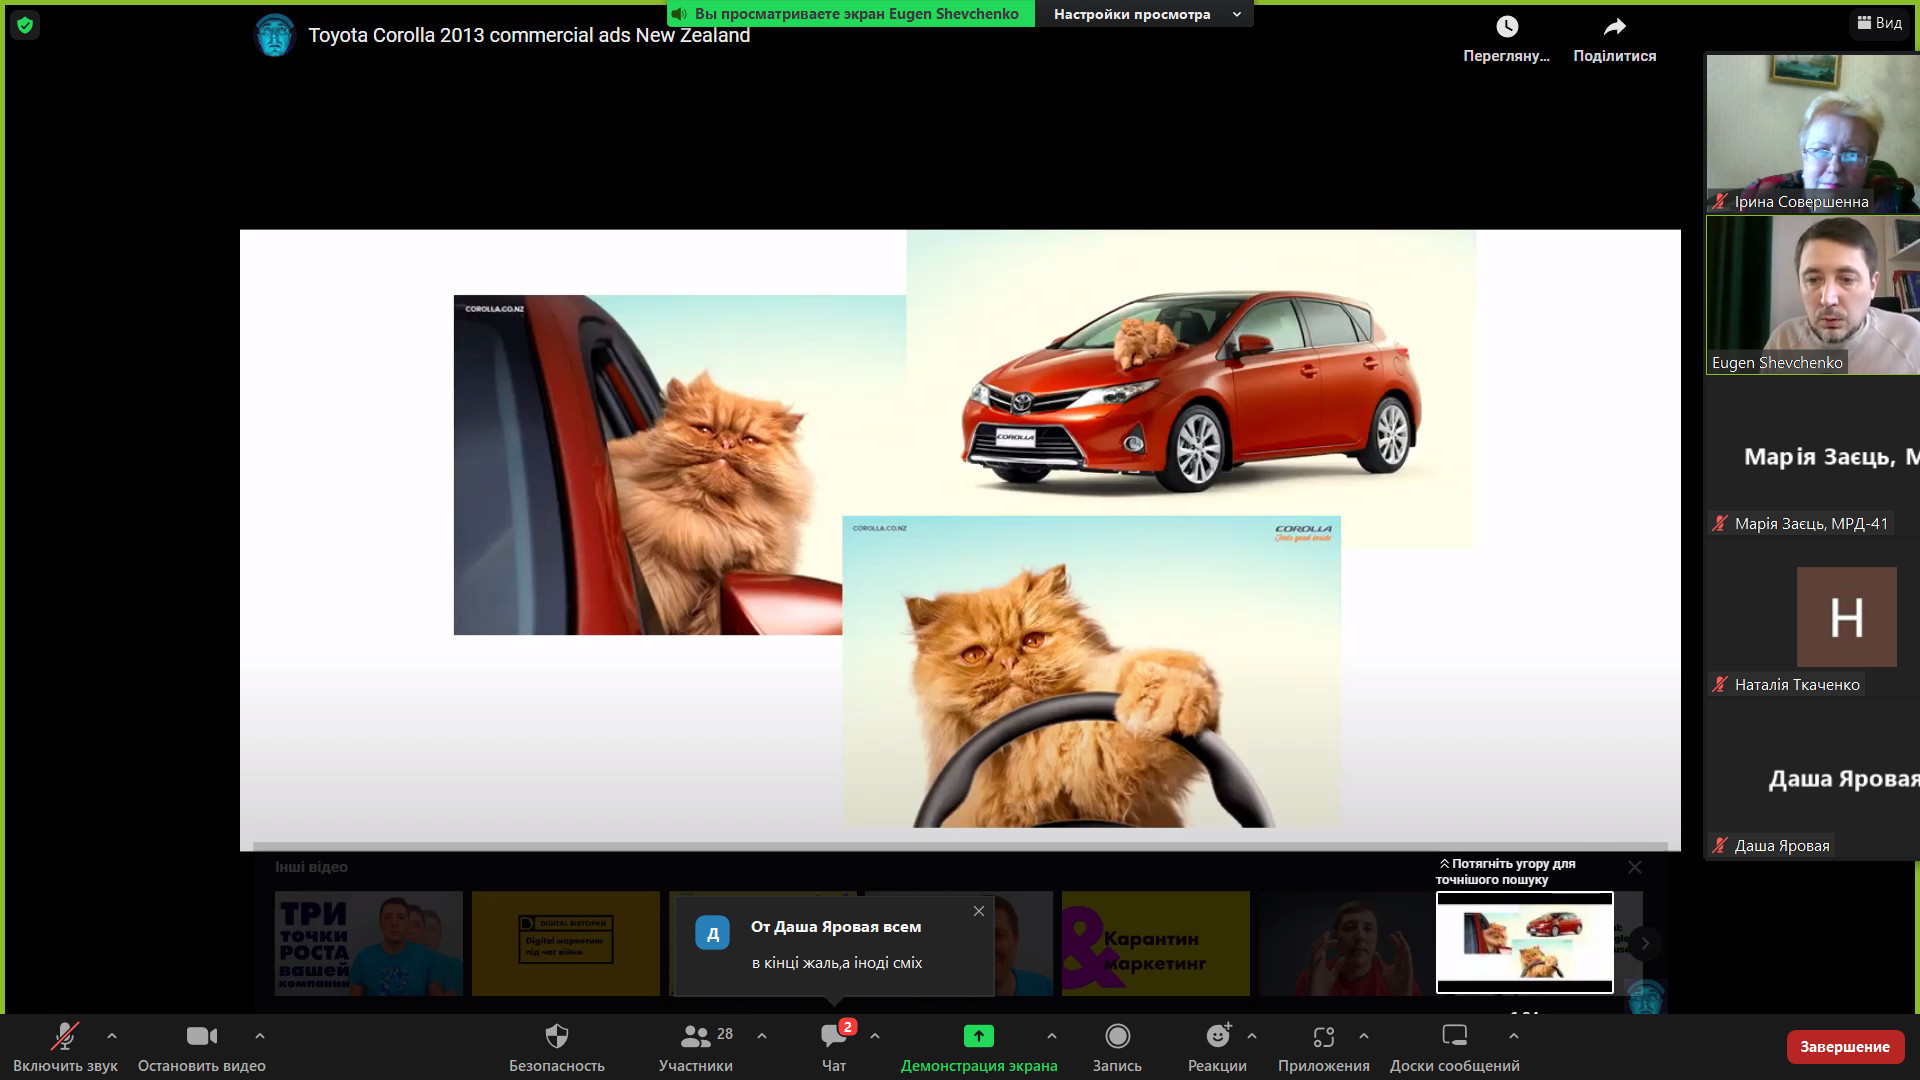Start Запись recording
The image size is (1920, 1080).
1117,1047
